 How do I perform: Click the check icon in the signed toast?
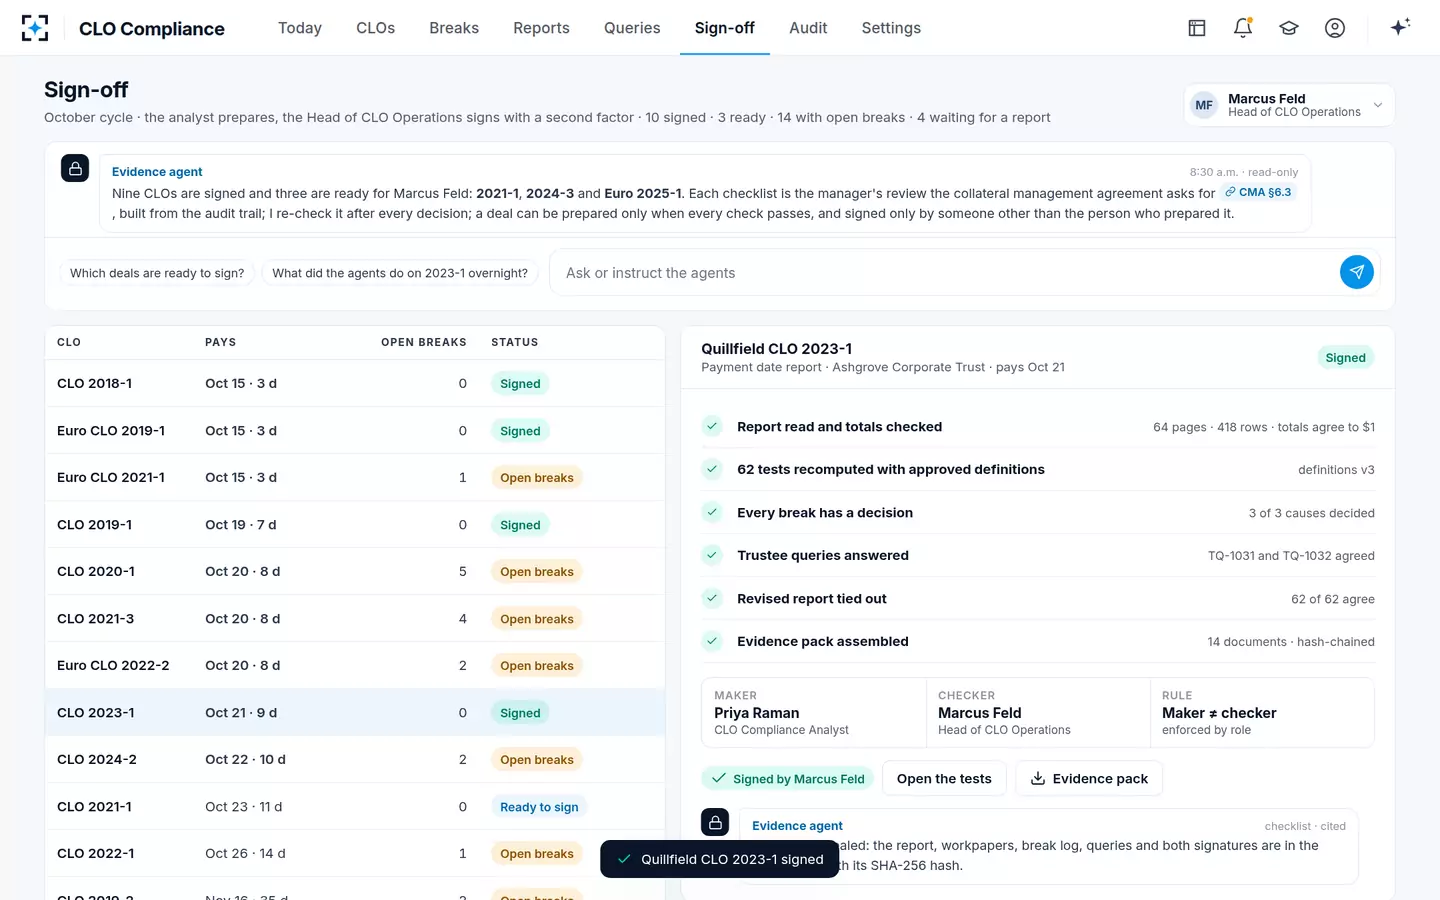coord(624,859)
